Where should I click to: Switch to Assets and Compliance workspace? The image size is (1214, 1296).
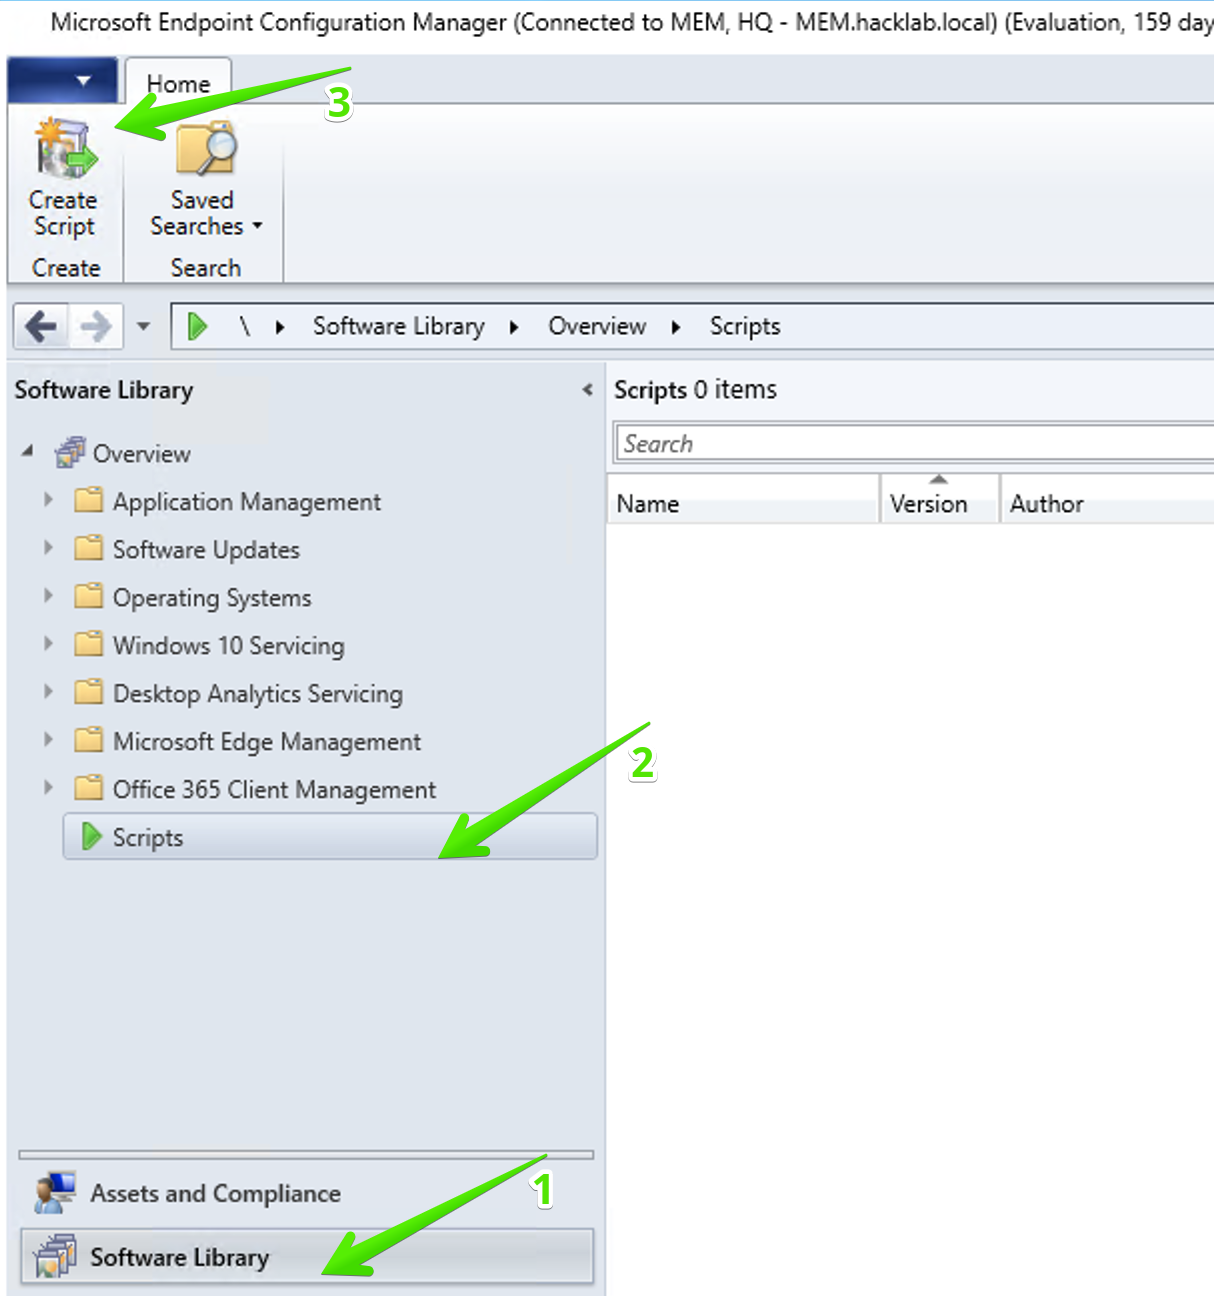(x=306, y=1193)
